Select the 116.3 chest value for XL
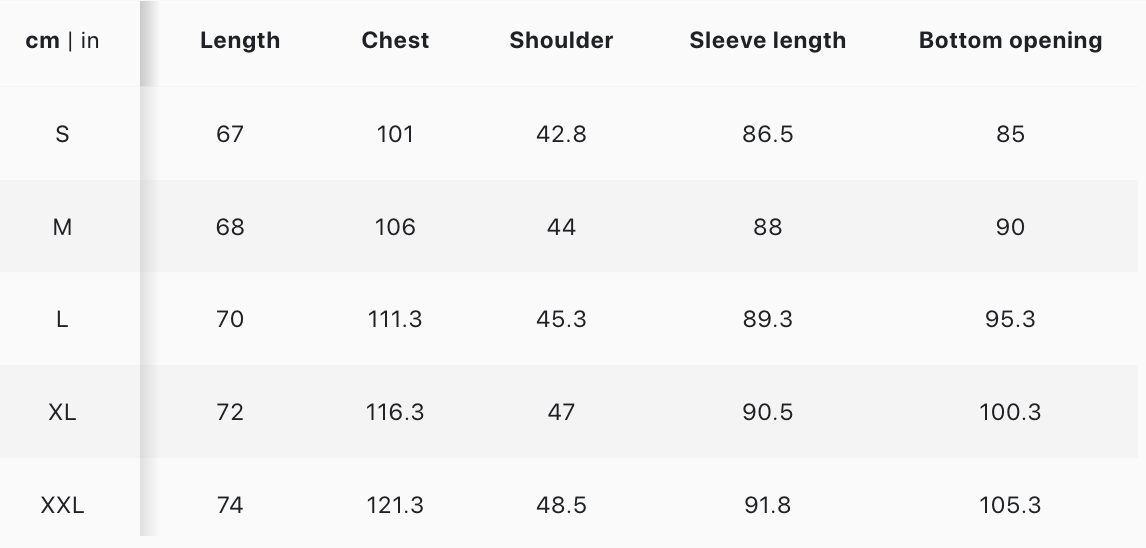1146x548 pixels. pyautogui.click(x=395, y=412)
